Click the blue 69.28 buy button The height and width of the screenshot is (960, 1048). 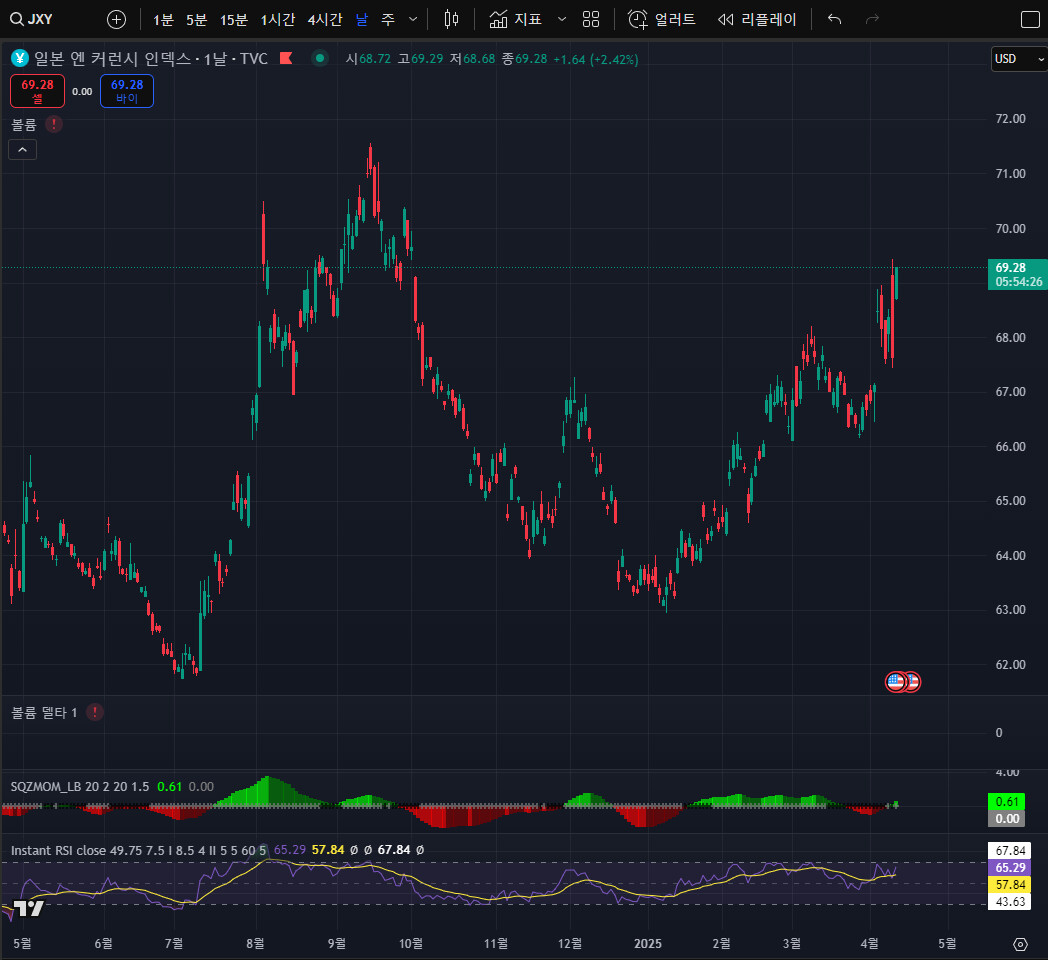click(x=126, y=91)
